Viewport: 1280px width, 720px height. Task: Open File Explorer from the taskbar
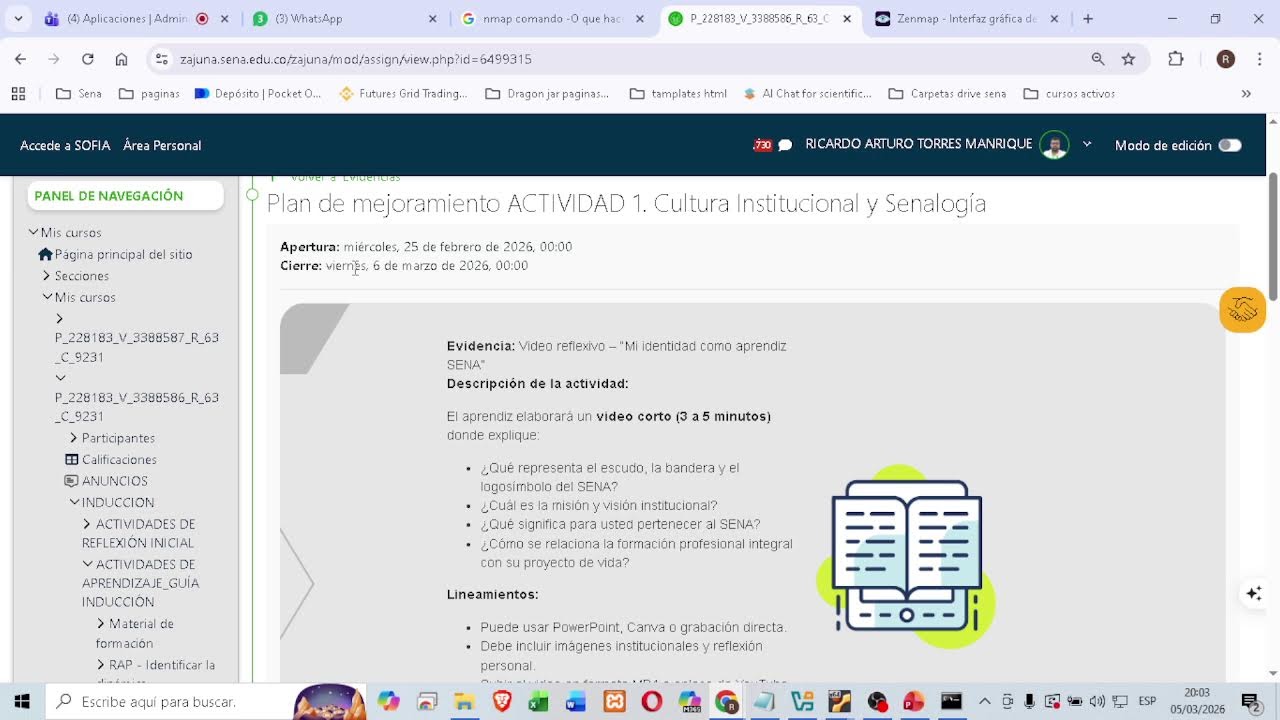(x=464, y=701)
